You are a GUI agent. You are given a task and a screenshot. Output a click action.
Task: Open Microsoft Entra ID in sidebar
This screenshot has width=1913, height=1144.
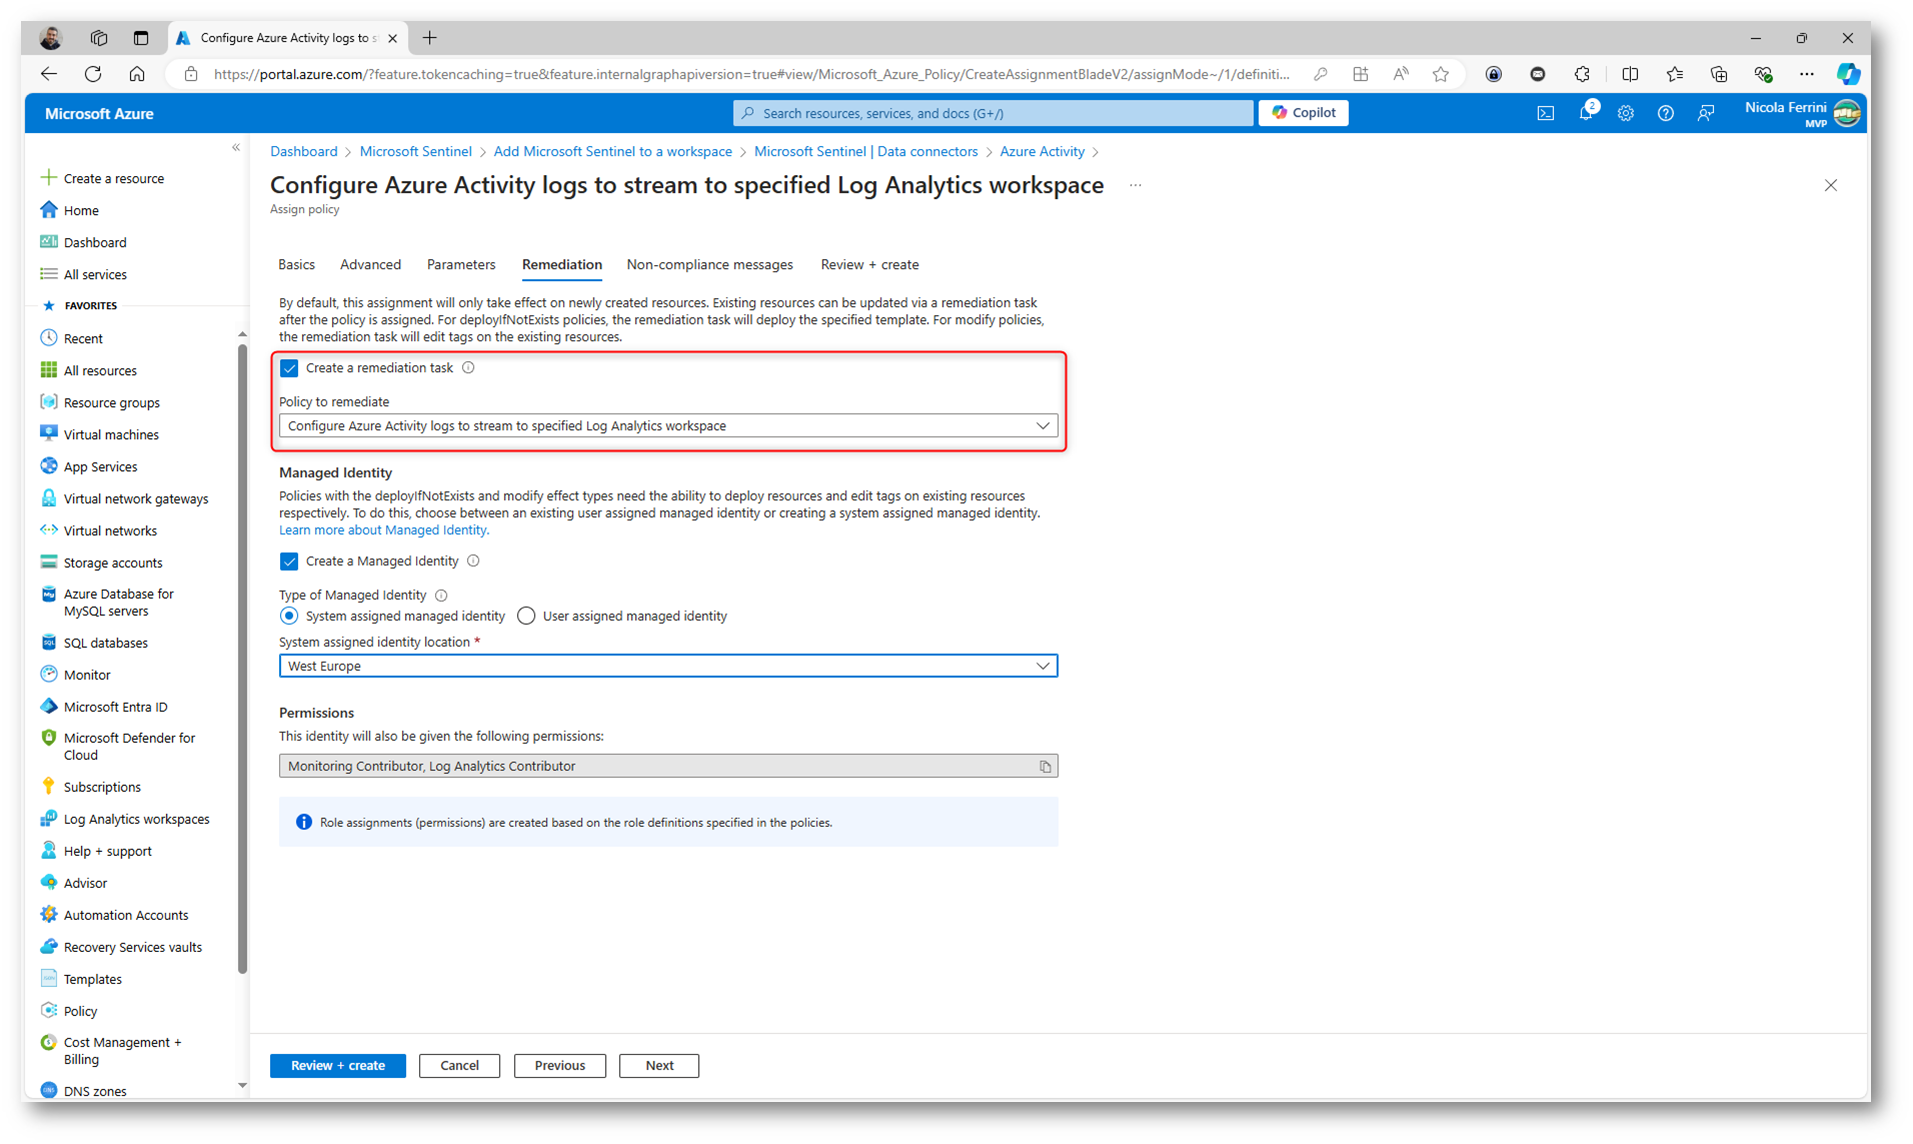(x=115, y=706)
